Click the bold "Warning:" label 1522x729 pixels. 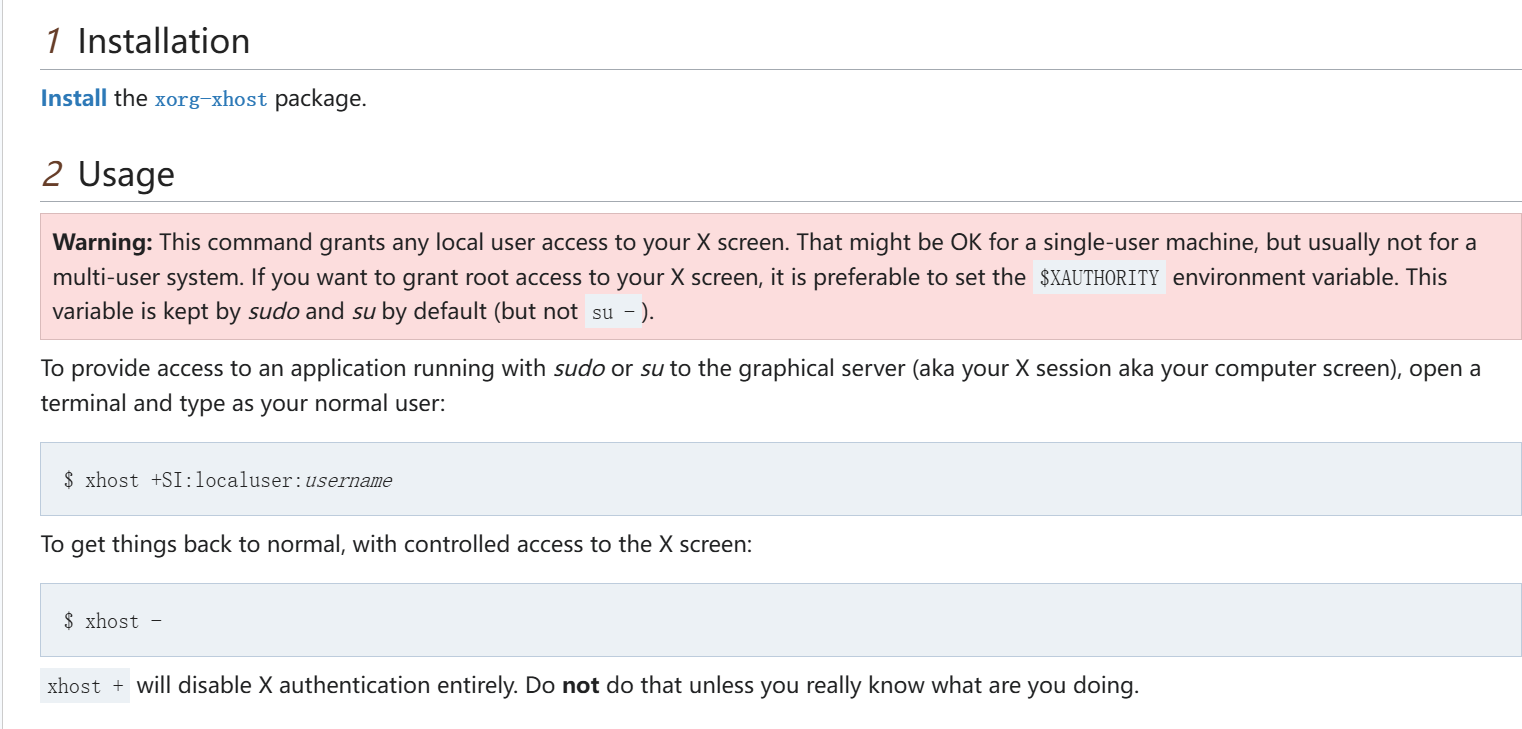[102, 242]
